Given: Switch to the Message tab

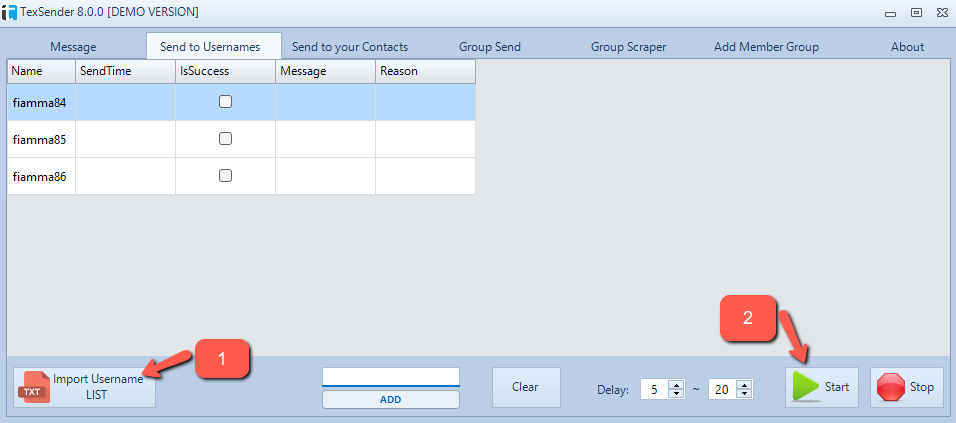Looking at the screenshot, I should point(73,47).
